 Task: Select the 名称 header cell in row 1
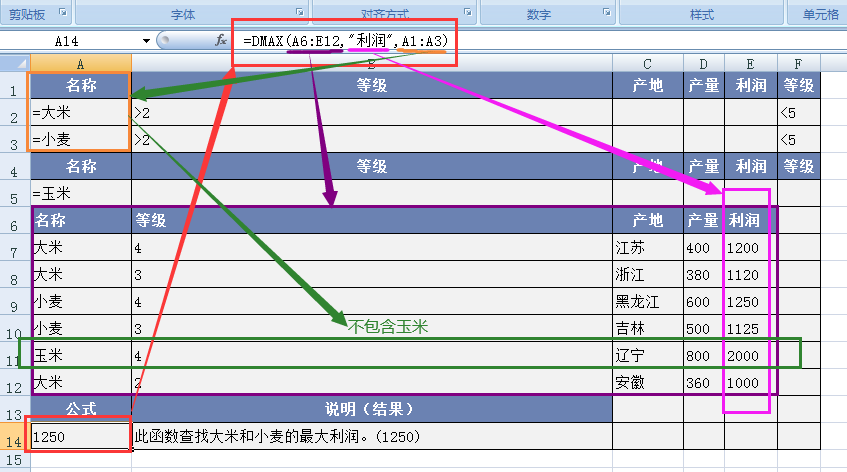tap(80, 85)
